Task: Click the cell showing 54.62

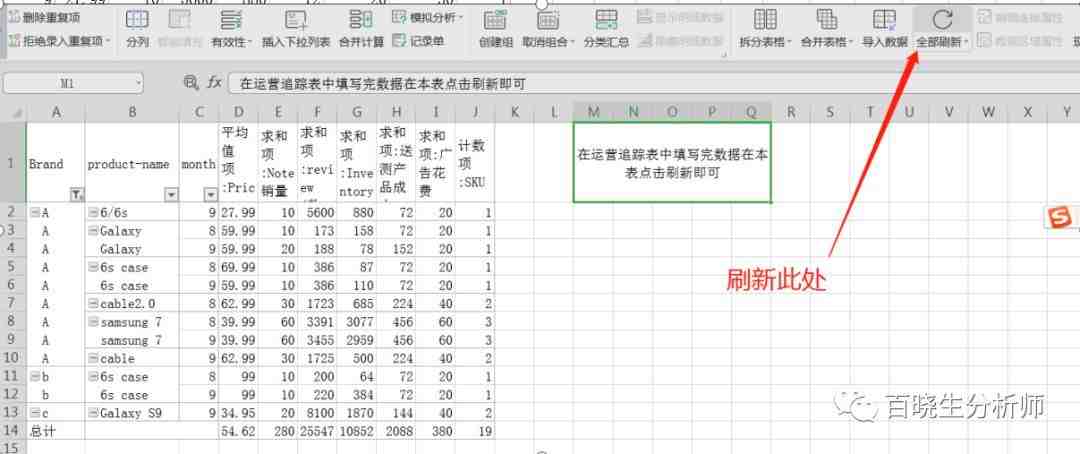Action: point(238,431)
